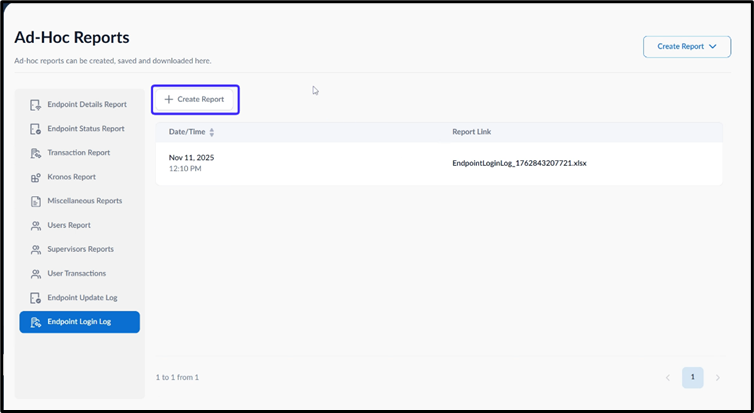The width and height of the screenshot is (754, 413).
Task: Click the Endpoint Update Log icon
Action: (36, 298)
